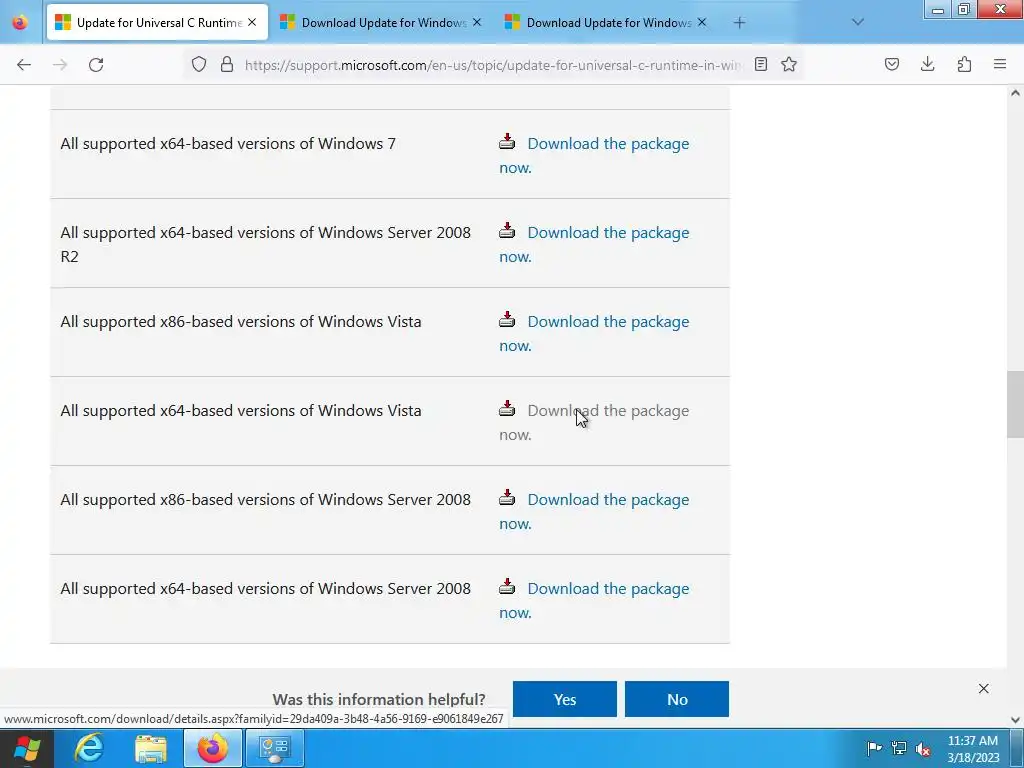Open the taskbar clock showing 11:37 AM
The width and height of the screenshot is (1024, 768).
click(x=972, y=749)
